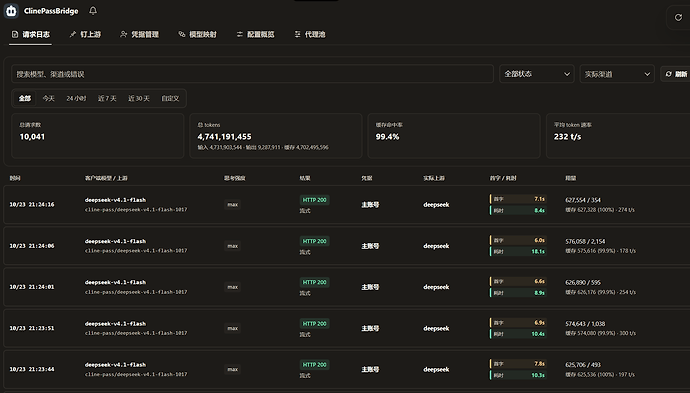690x393 pixels.
Task: Click the total tokens value 4,741,191,455
Action: tap(224, 137)
